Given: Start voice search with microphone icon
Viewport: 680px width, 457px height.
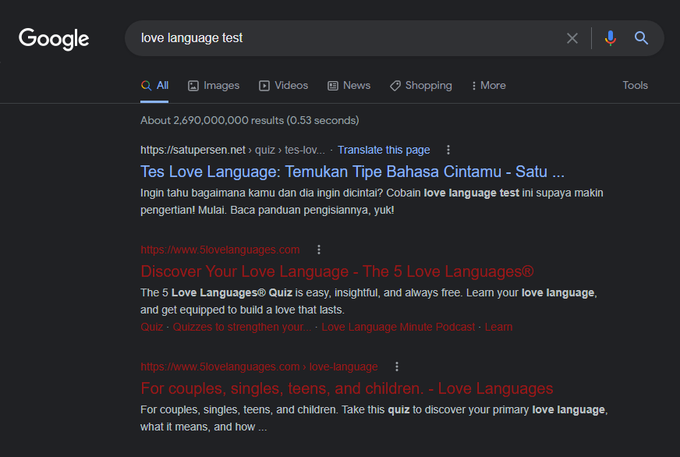Looking at the screenshot, I should click(610, 38).
